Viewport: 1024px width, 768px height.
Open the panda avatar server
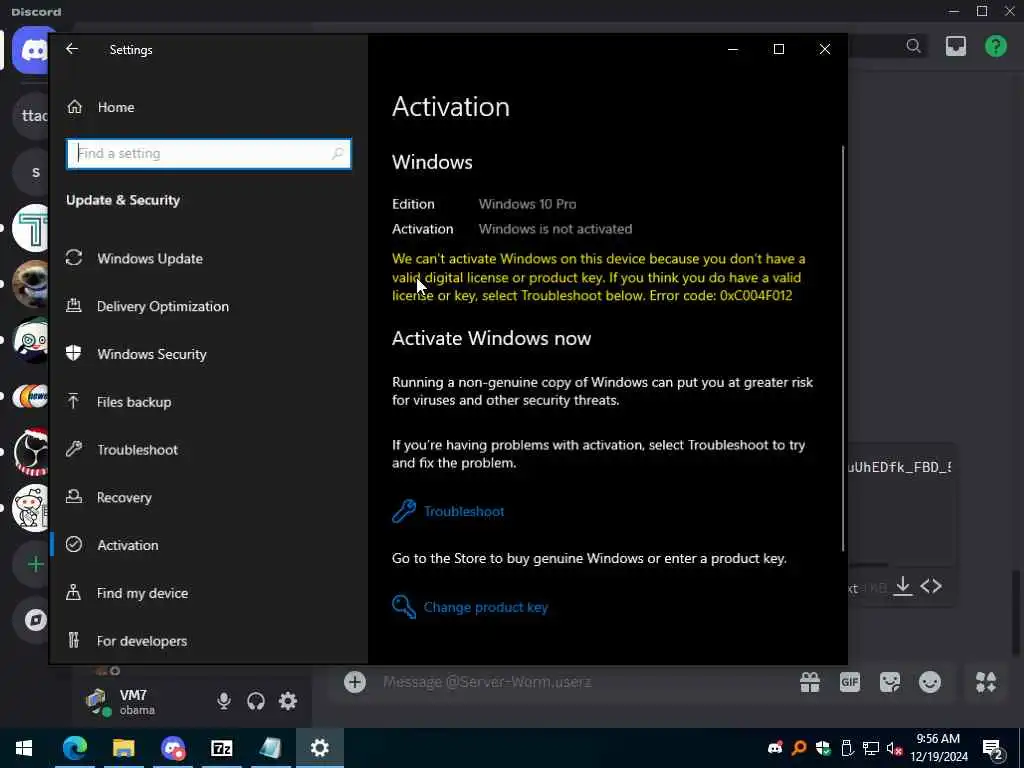(31, 340)
